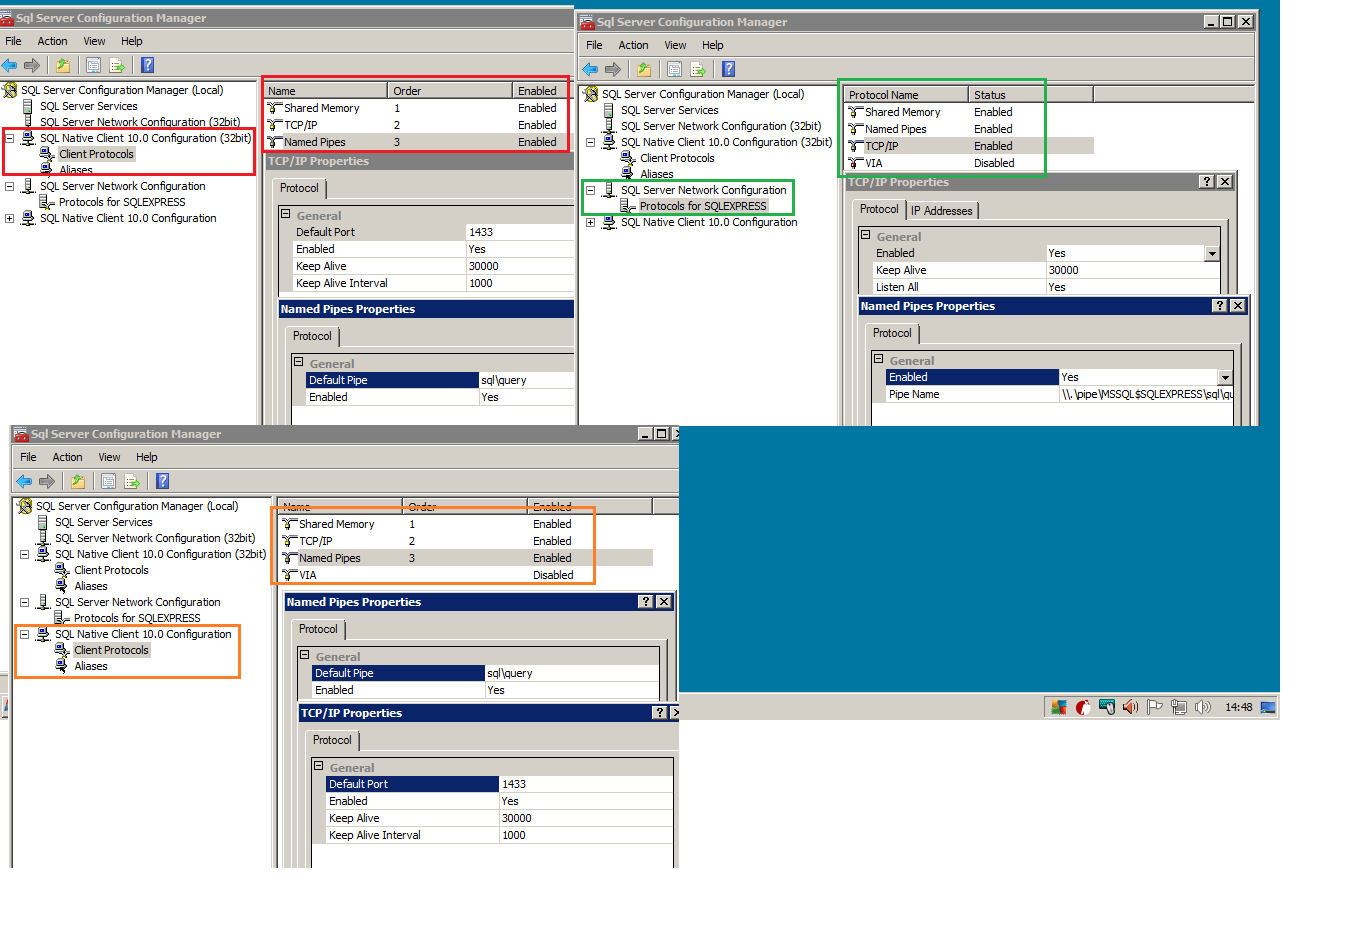Image resolution: width=1367 pixels, height=943 pixels.
Task: Select the TCP/IP row in the upper-left window list
Action: [418, 125]
